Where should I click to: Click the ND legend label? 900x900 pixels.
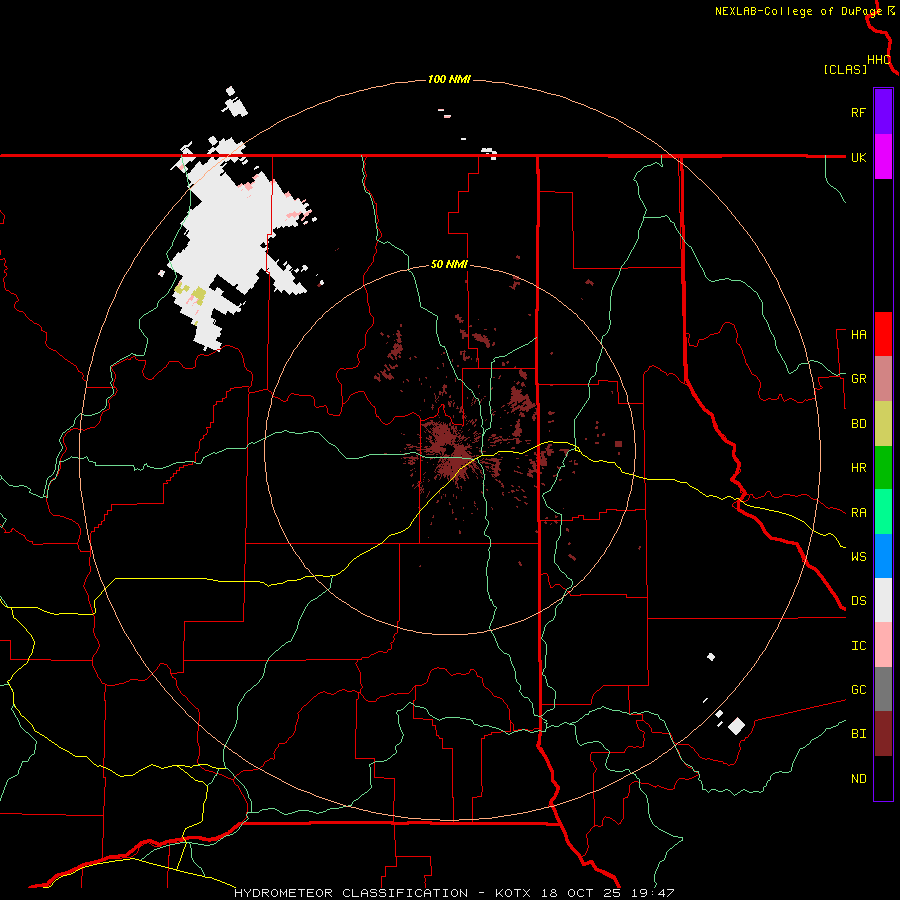click(x=858, y=779)
